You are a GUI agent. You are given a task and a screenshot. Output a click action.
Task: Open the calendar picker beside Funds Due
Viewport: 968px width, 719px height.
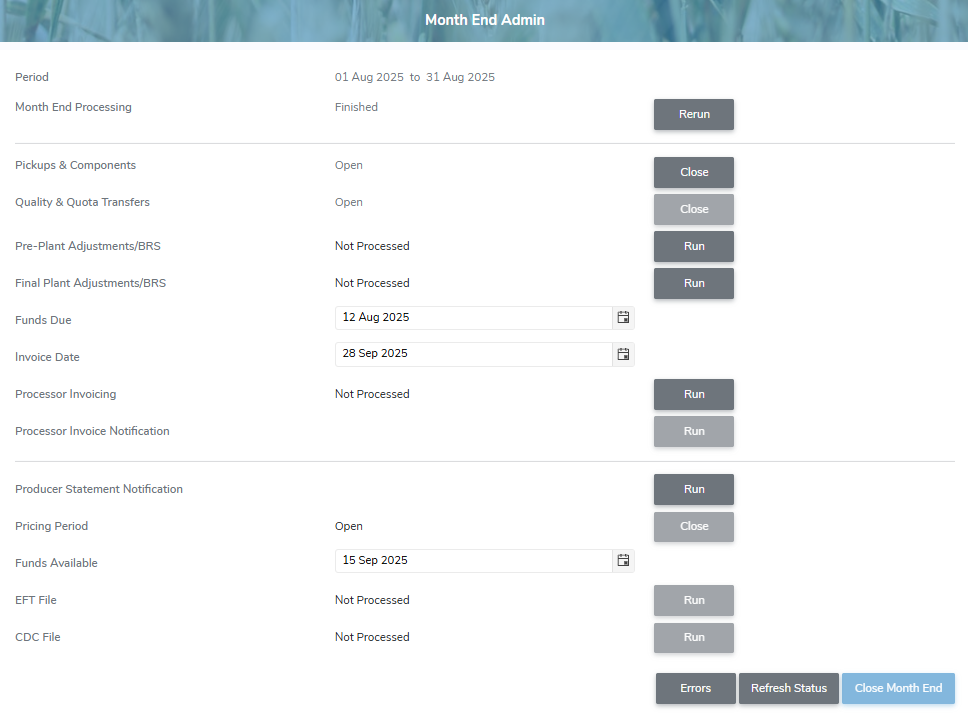(623, 317)
